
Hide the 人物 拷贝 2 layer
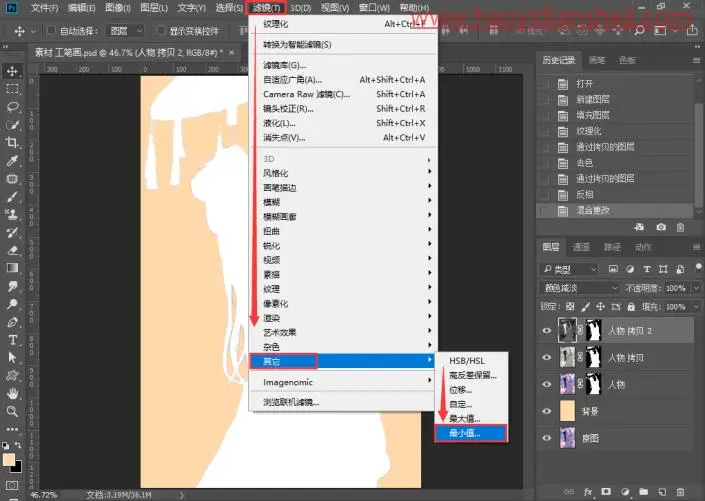tap(547, 331)
